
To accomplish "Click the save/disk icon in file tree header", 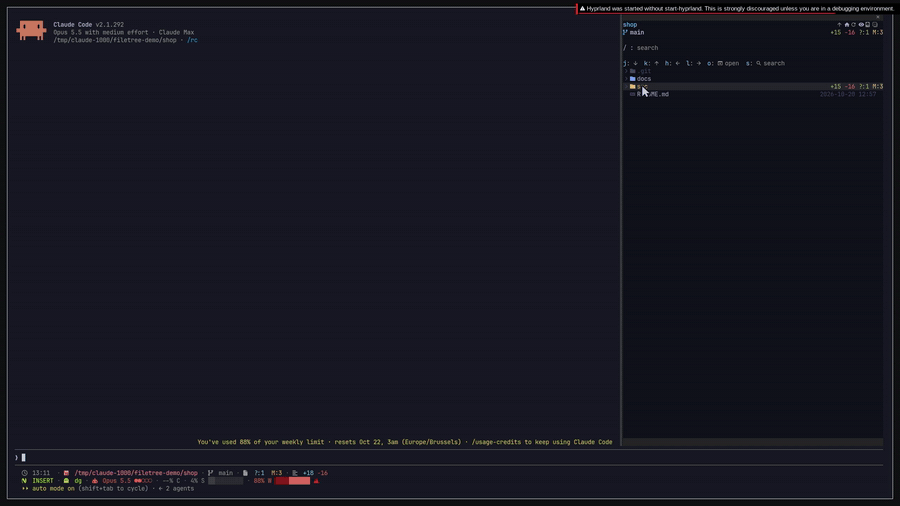I will (x=868, y=25).
